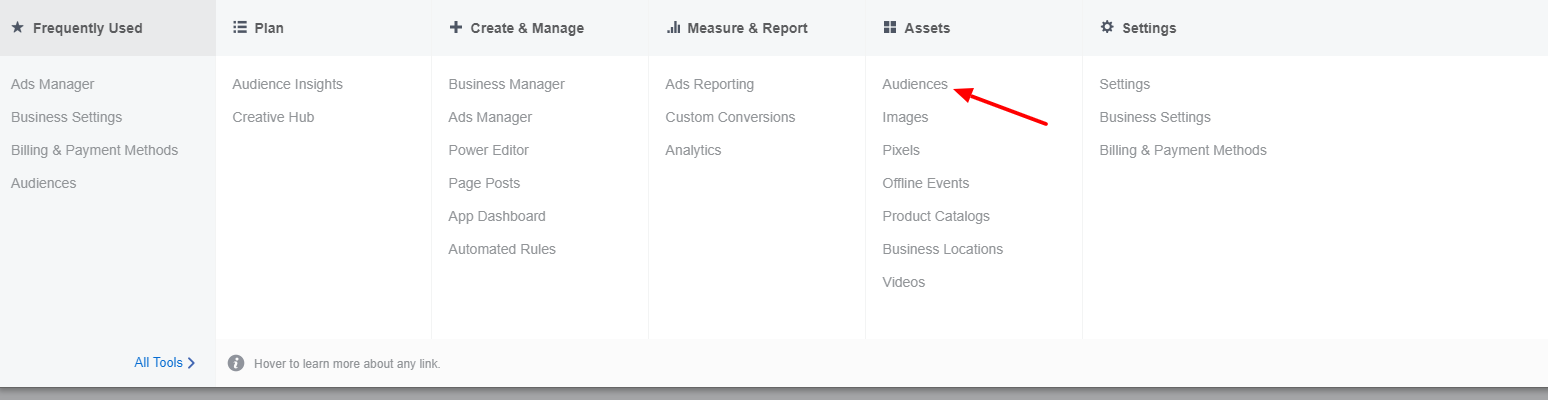This screenshot has width=1548, height=400.
Task: Open App Dashboard
Action: 498,217
